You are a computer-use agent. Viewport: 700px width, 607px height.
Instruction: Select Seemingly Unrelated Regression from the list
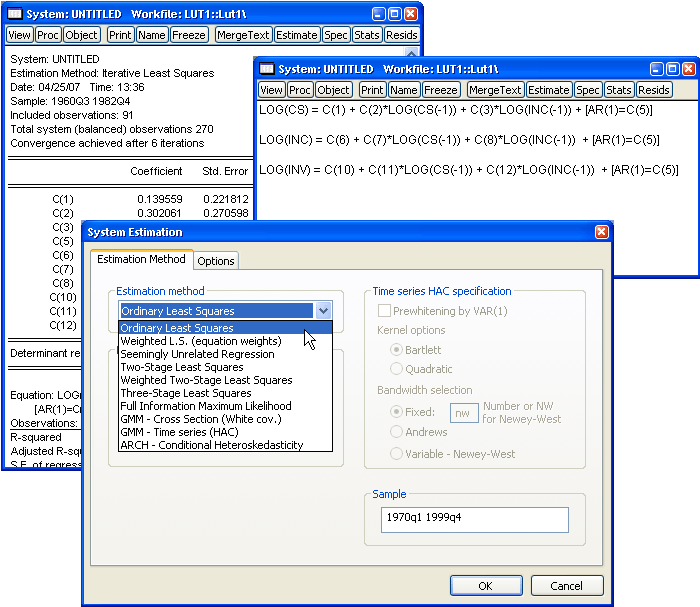coord(197,354)
